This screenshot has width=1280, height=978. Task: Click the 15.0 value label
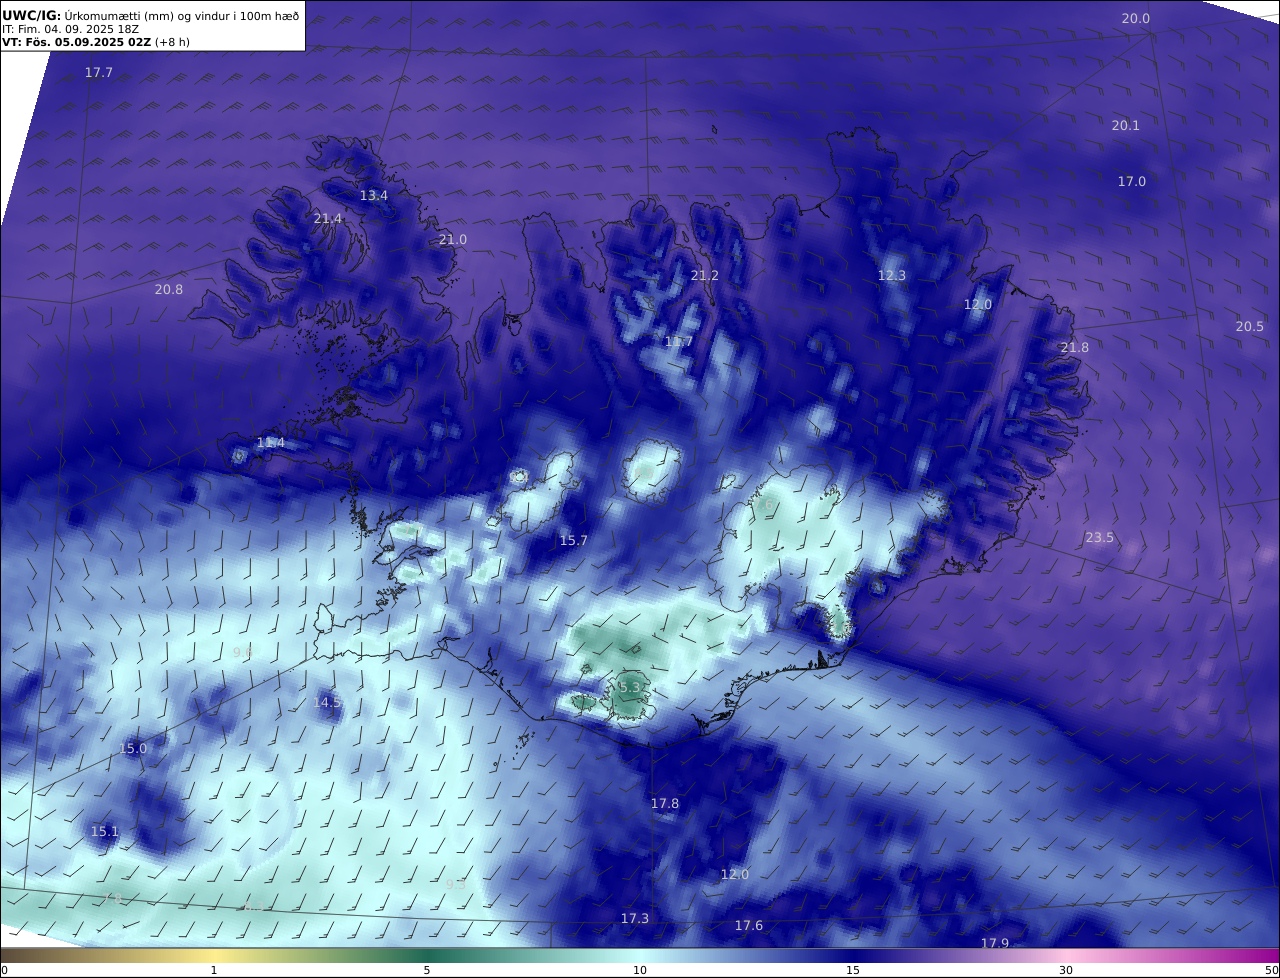click(132, 748)
